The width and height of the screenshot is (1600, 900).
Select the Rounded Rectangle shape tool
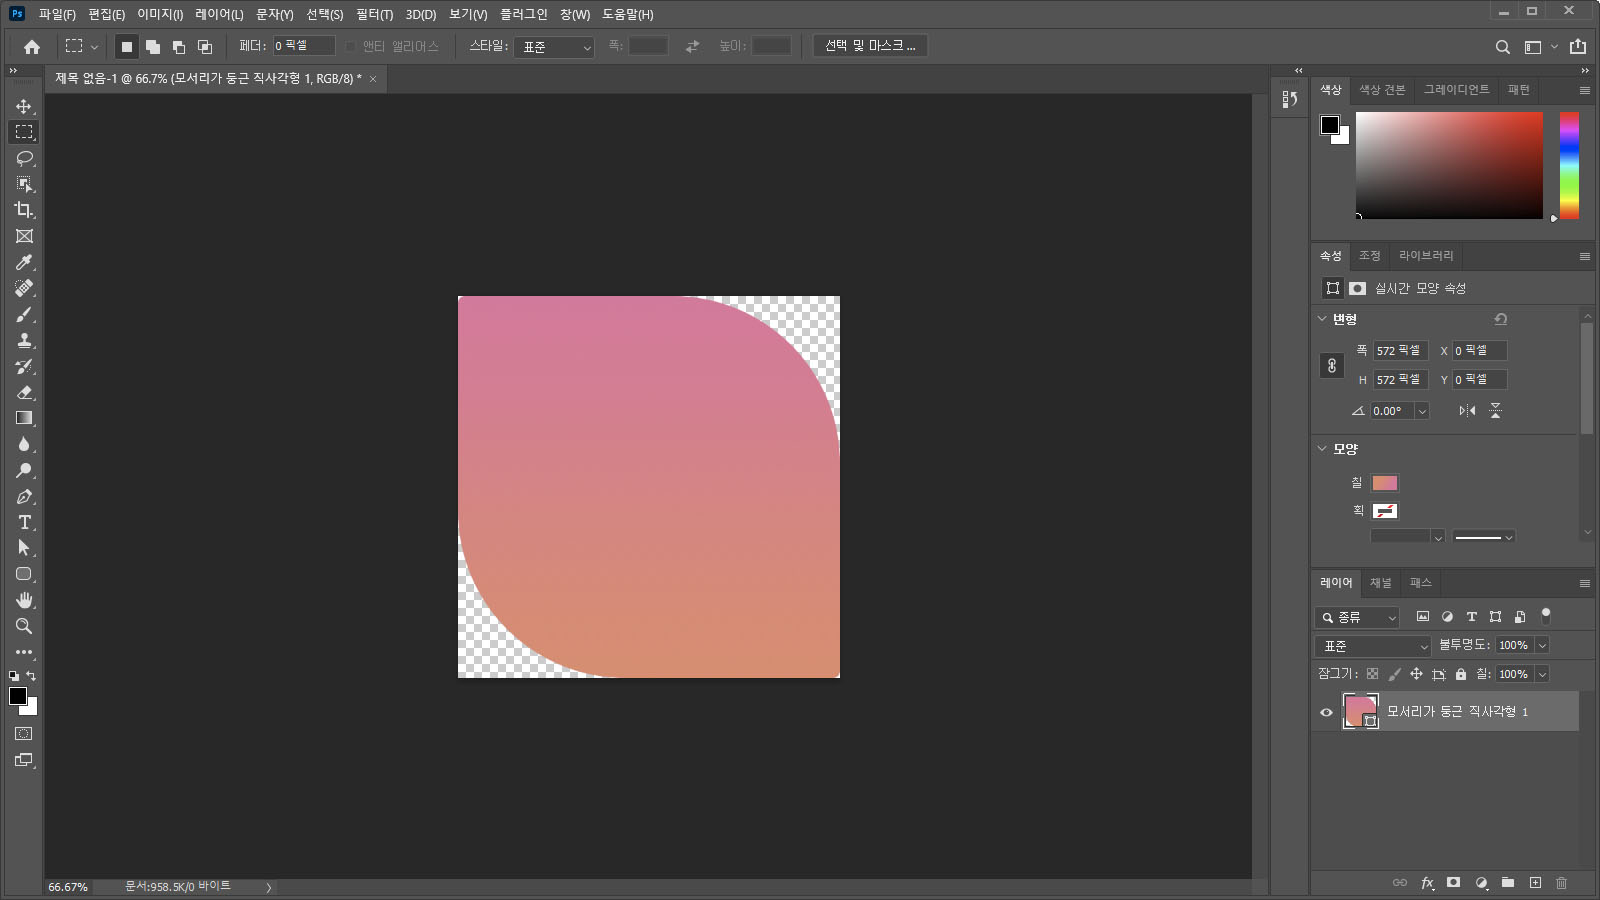point(24,574)
